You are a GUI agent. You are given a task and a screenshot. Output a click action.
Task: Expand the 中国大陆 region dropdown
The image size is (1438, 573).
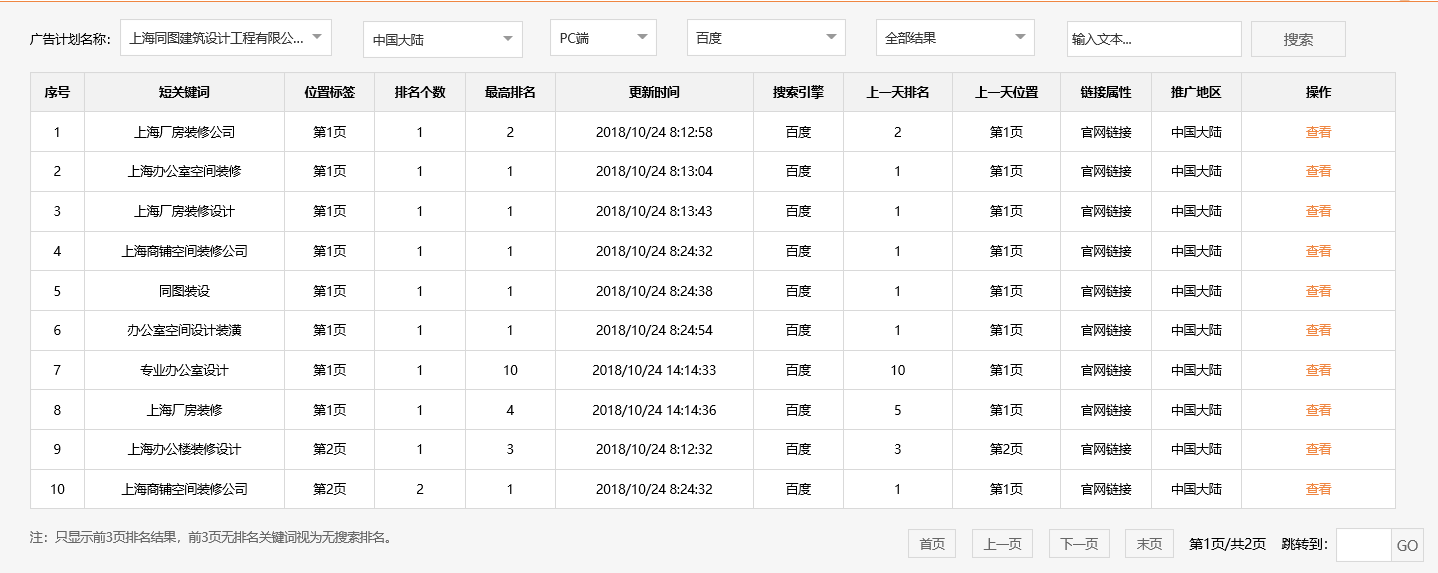pos(443,39)
